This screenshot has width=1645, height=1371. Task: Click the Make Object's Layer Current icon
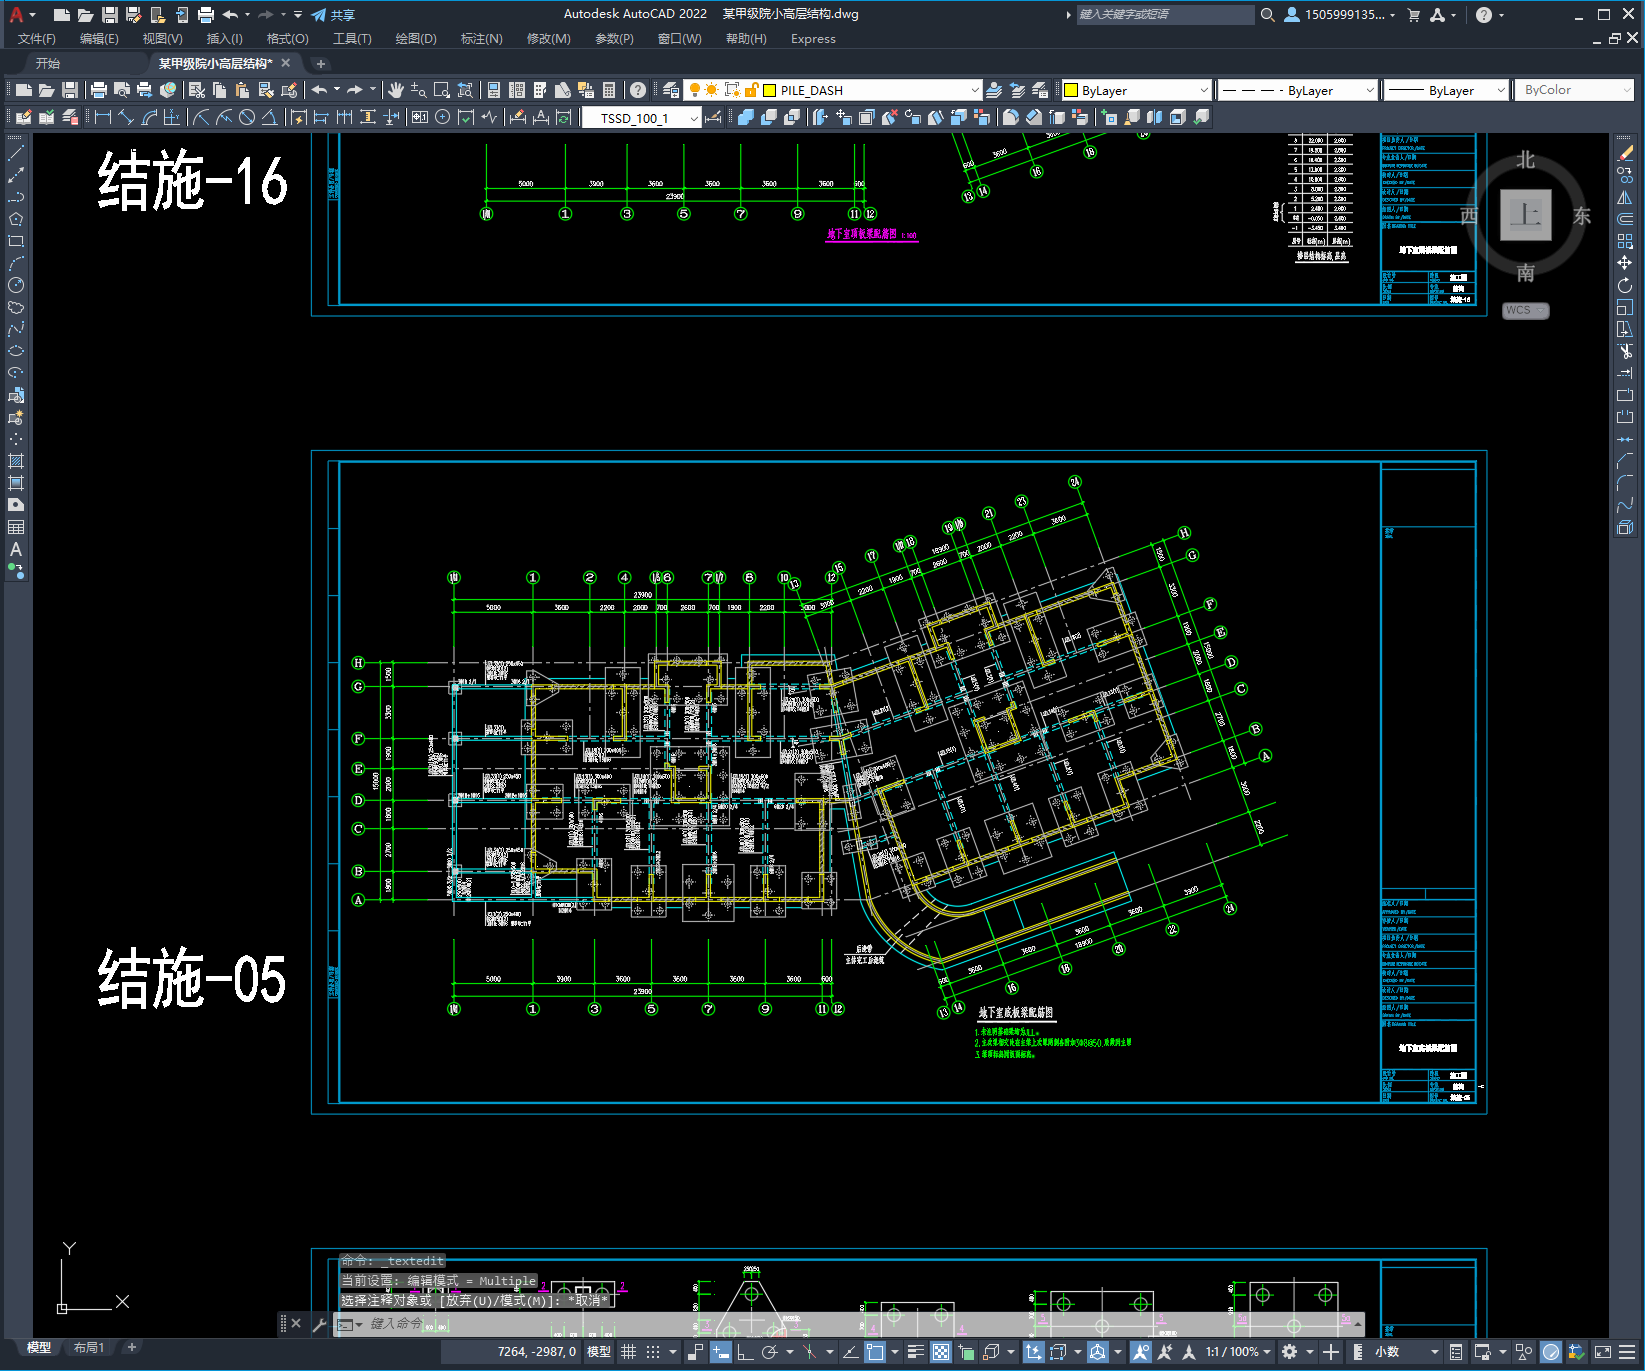click(994, 90)
